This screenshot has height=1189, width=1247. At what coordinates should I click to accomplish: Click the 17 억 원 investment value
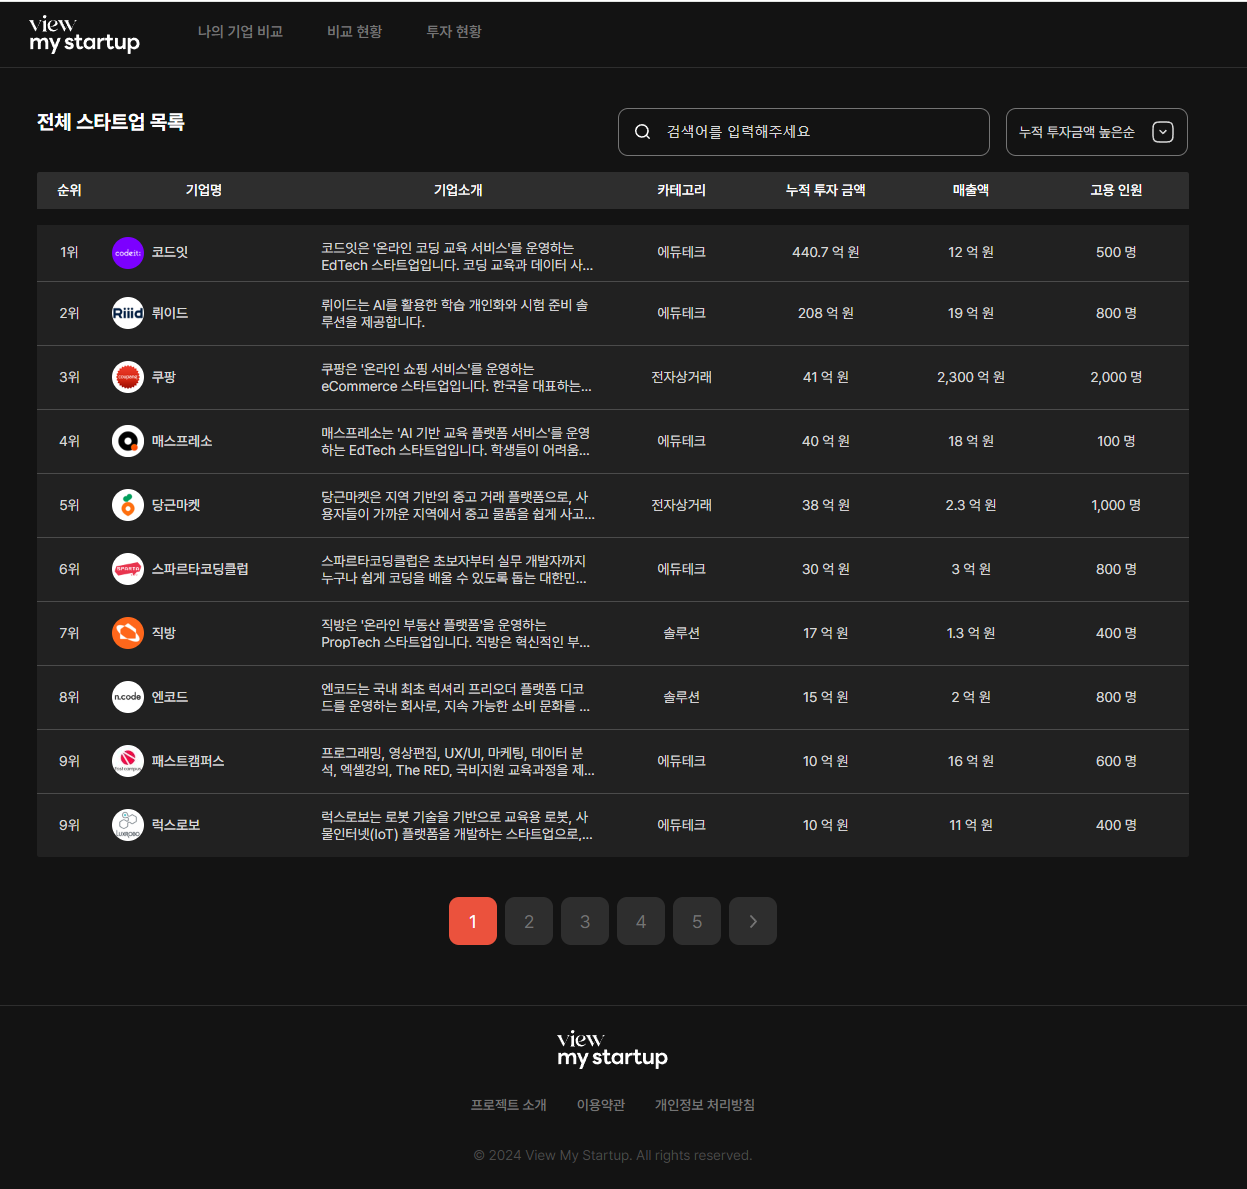pos(826,633)
